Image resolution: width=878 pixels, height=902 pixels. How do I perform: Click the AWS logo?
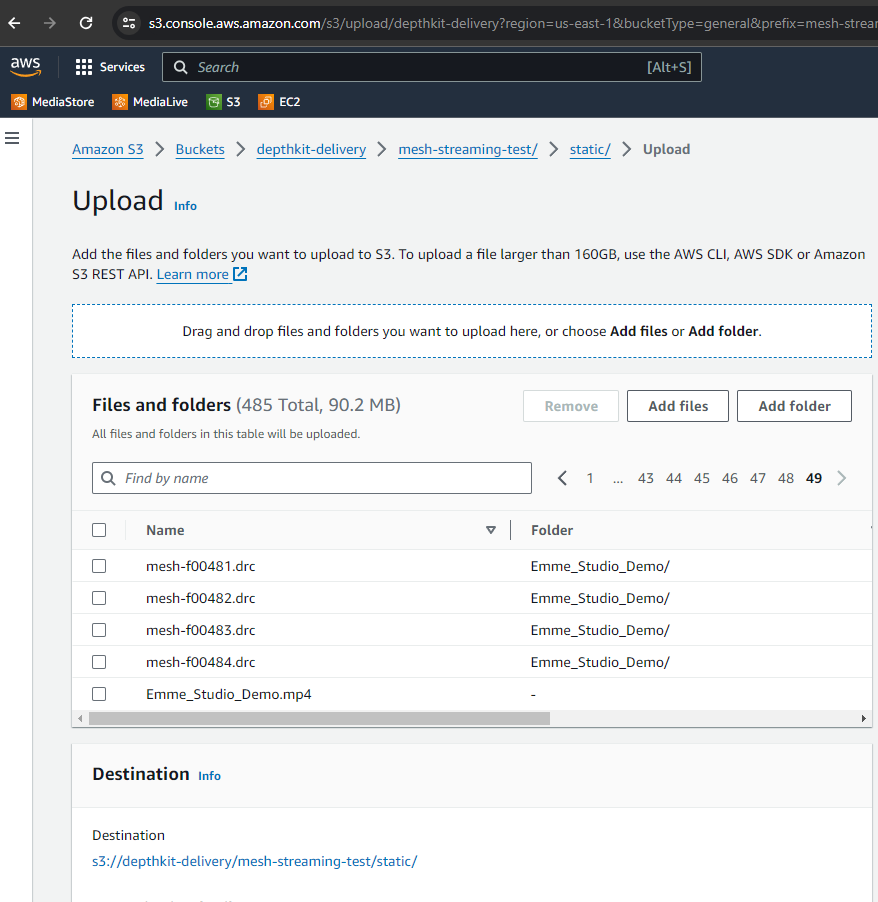point(25,67)
